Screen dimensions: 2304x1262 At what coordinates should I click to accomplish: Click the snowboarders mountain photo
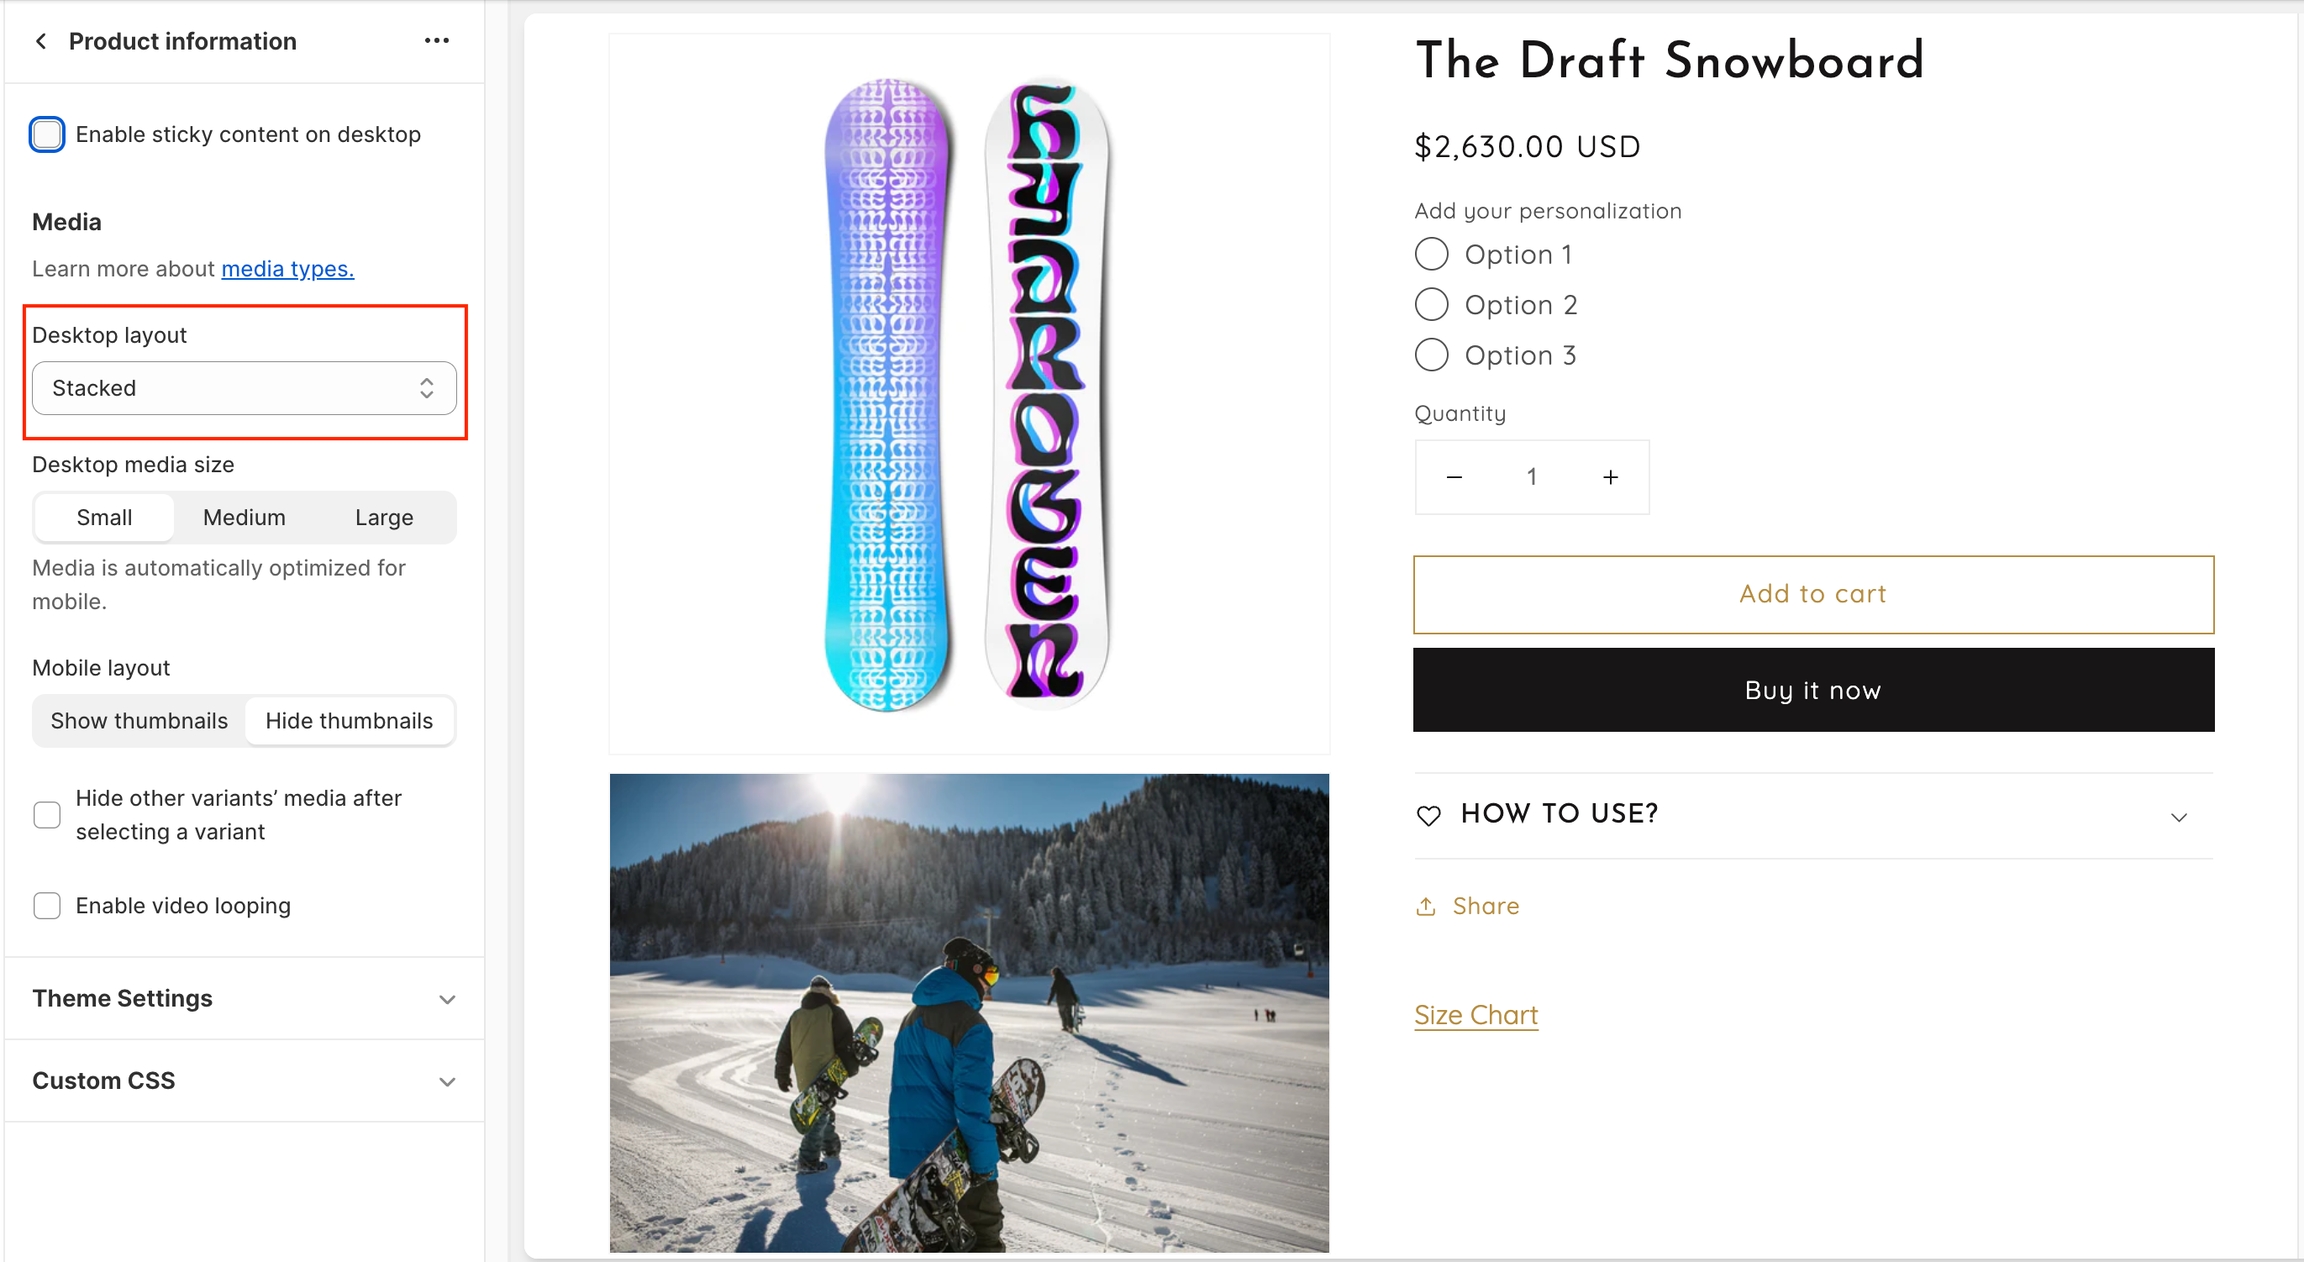tap(969, 1012)
